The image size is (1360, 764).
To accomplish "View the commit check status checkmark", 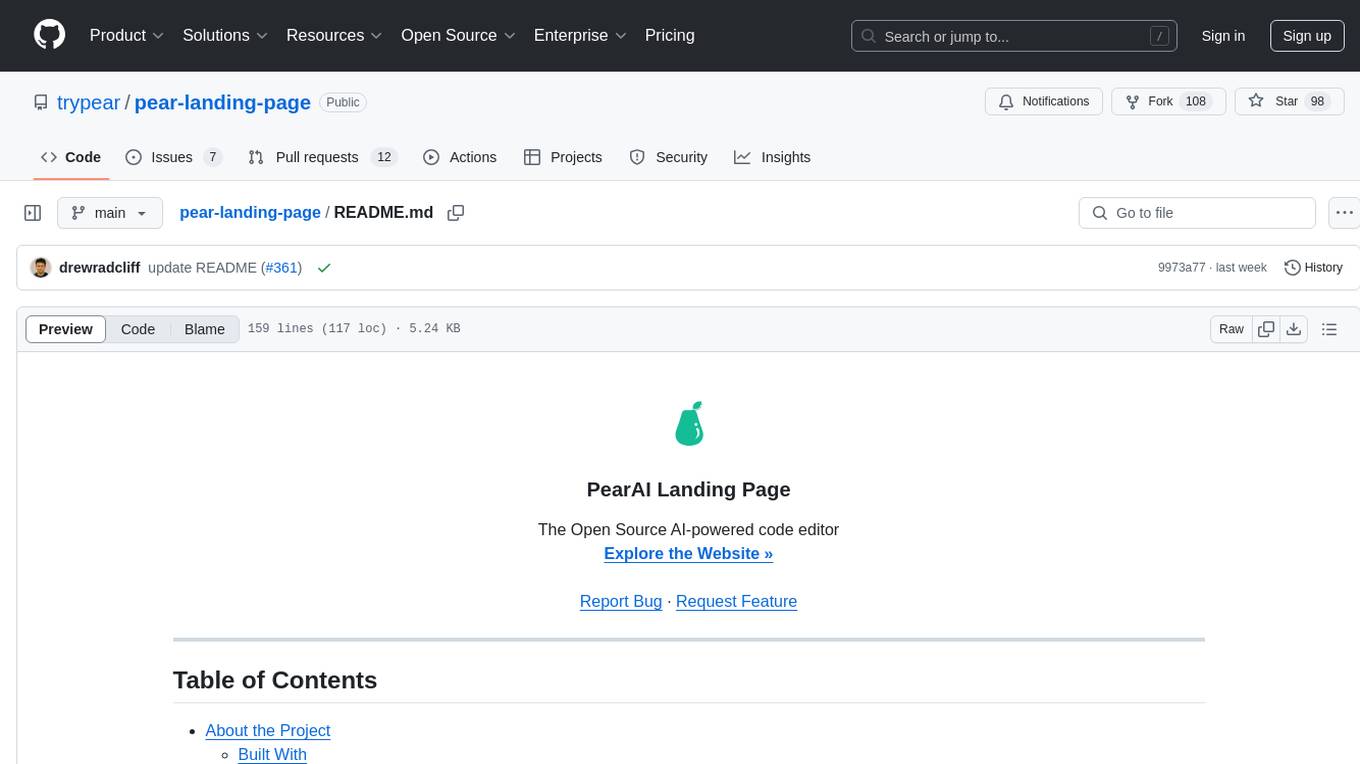I will pos(323,268).
